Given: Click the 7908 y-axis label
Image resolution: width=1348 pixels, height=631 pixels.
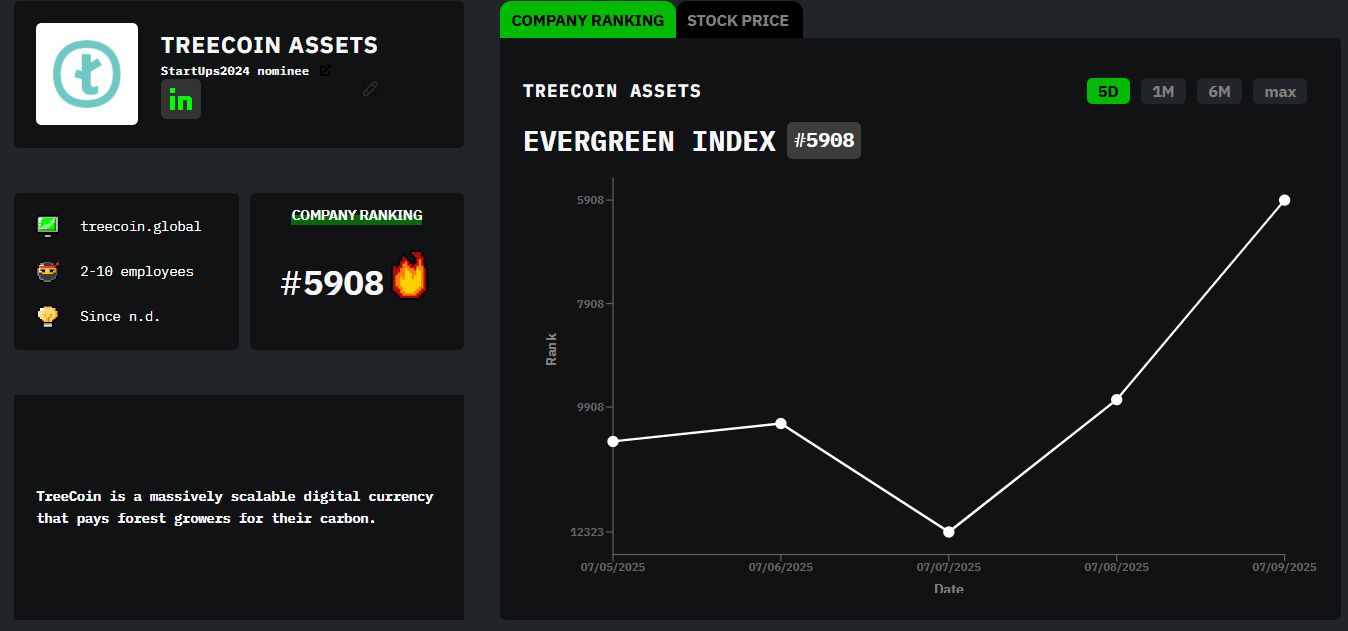Looking at the screenshot, I should (x=590, y=304).
